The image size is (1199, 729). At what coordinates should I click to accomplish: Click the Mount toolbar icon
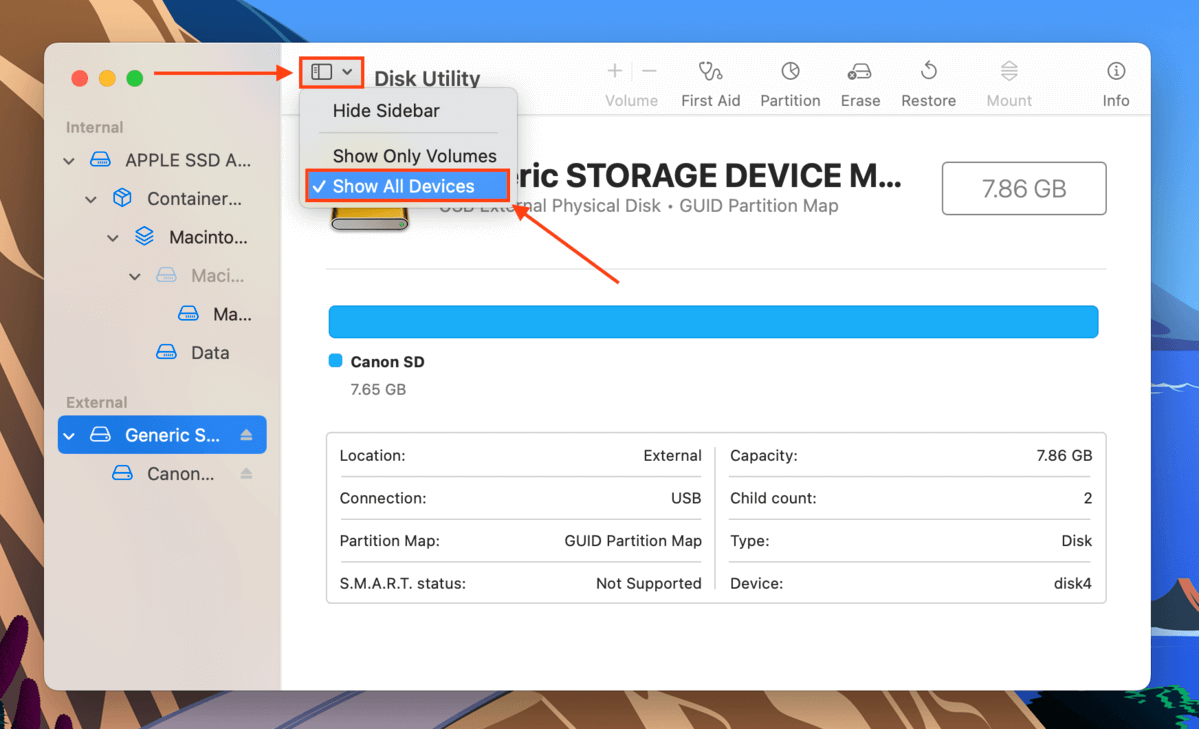(1009, 71)
